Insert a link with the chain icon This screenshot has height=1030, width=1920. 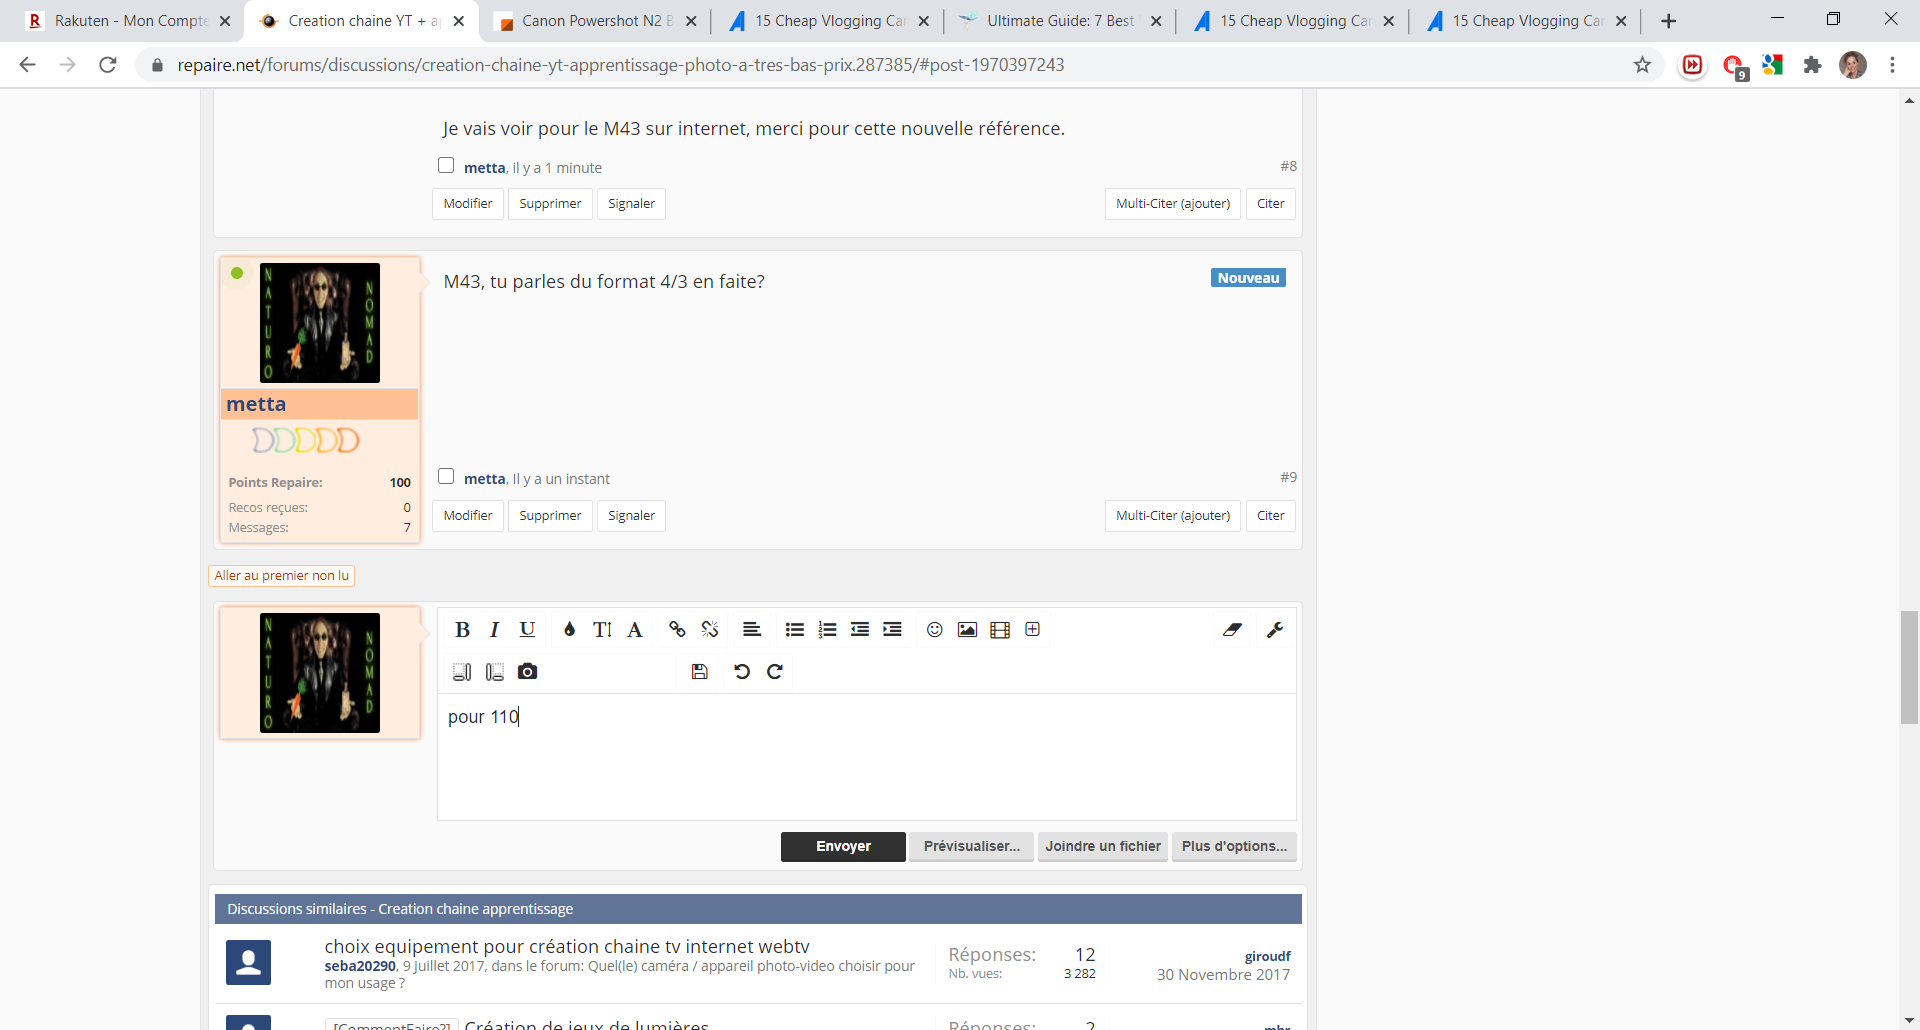click(x=677, y=630)
